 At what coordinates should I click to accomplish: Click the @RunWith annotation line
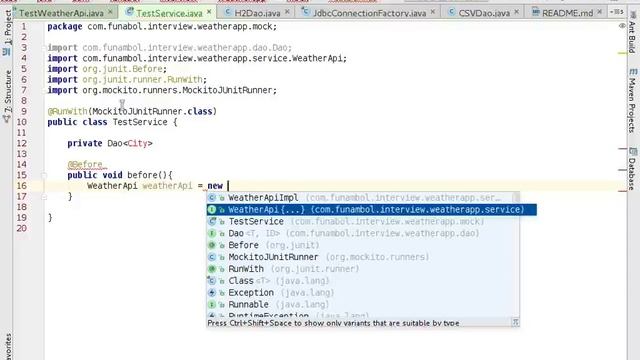tap(132, 111)
